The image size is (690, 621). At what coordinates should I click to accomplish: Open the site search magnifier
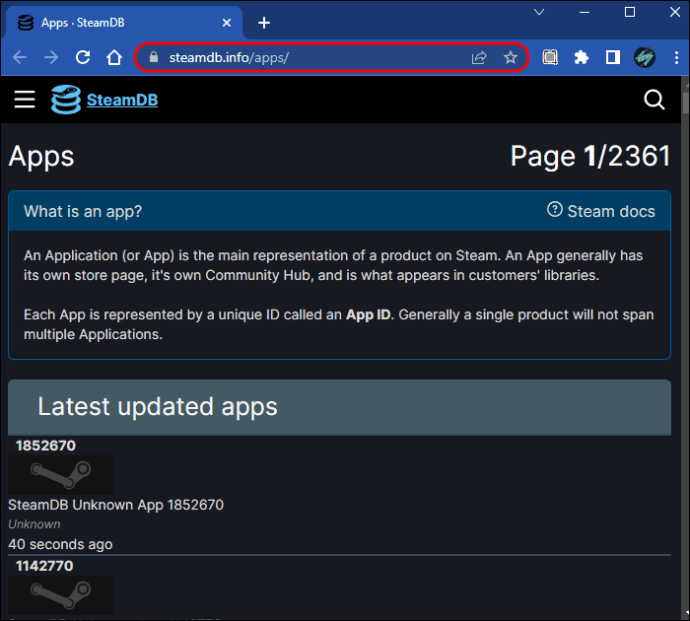[x=654, y=100]
